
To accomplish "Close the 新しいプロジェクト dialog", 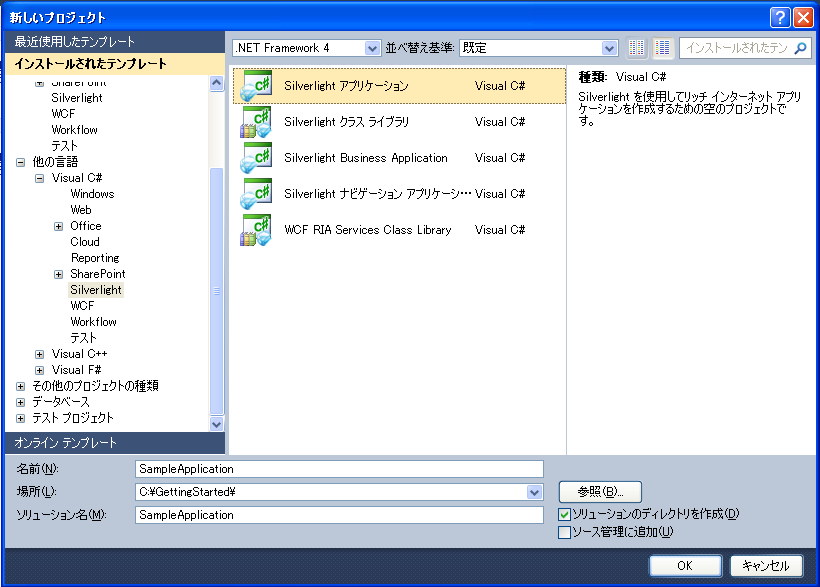I will pos(803,17).
